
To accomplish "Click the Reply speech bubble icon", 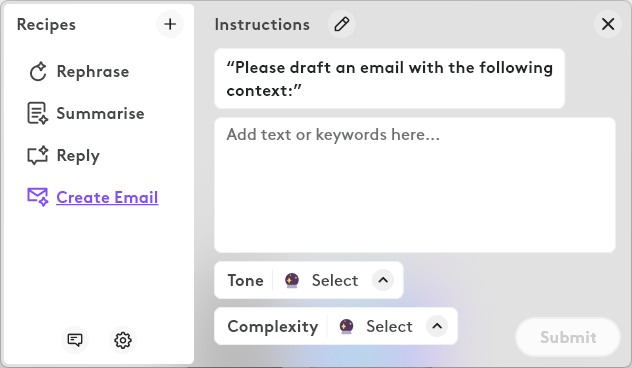I will [37, 156].
